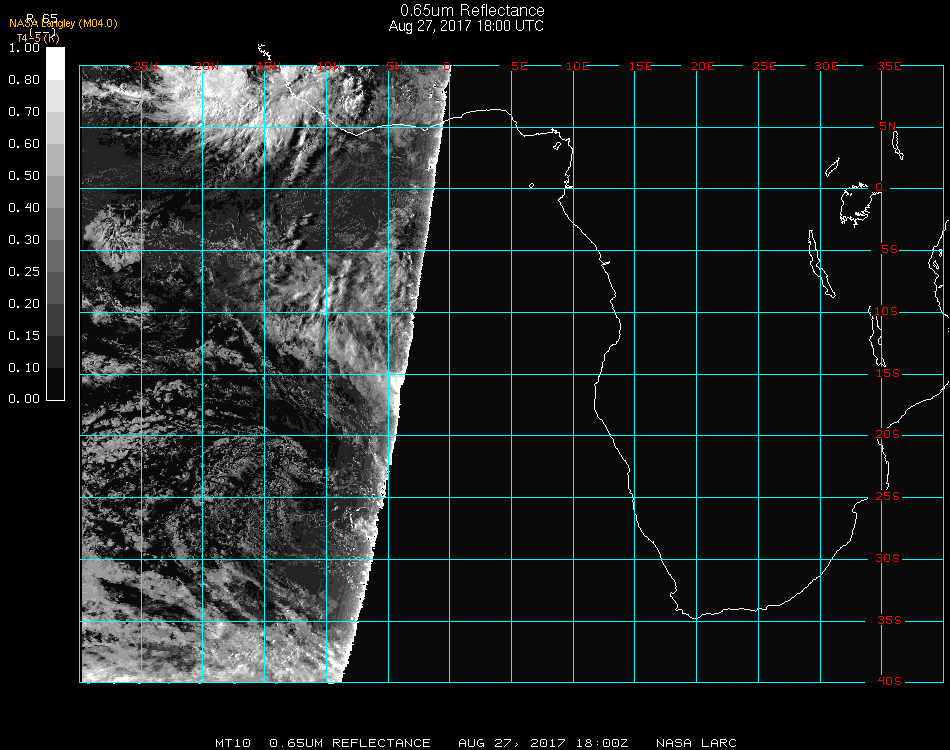Click the 0.60 colorbar value label
This screenshot has width=950, height=750.
pyautogui.click(x=24, y=144)
